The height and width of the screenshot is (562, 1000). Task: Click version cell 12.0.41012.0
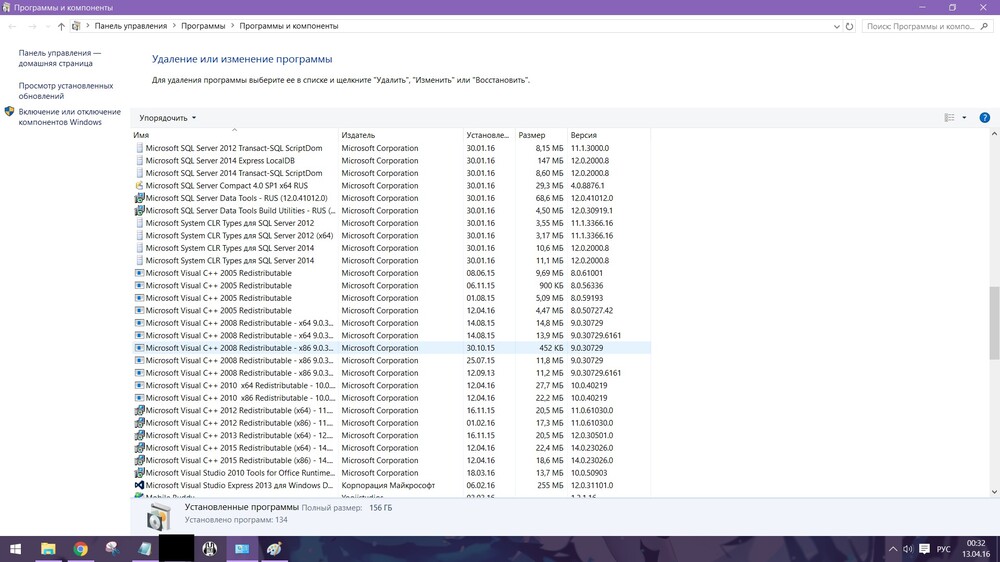pyautogui.click(x=592, y=198)
